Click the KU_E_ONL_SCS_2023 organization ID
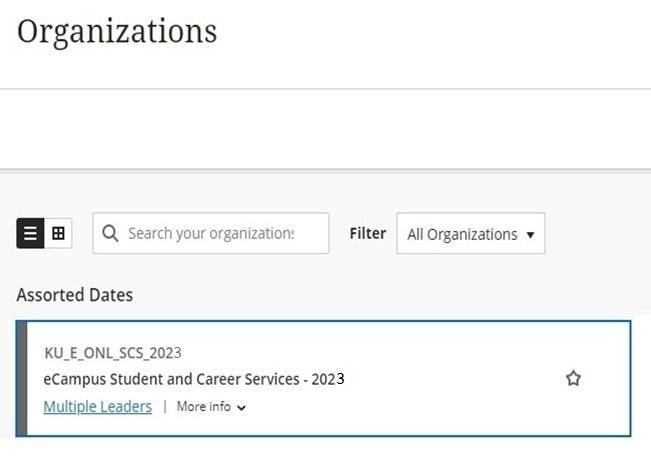This screenshot has height=465, width=651. coord(113,352)
